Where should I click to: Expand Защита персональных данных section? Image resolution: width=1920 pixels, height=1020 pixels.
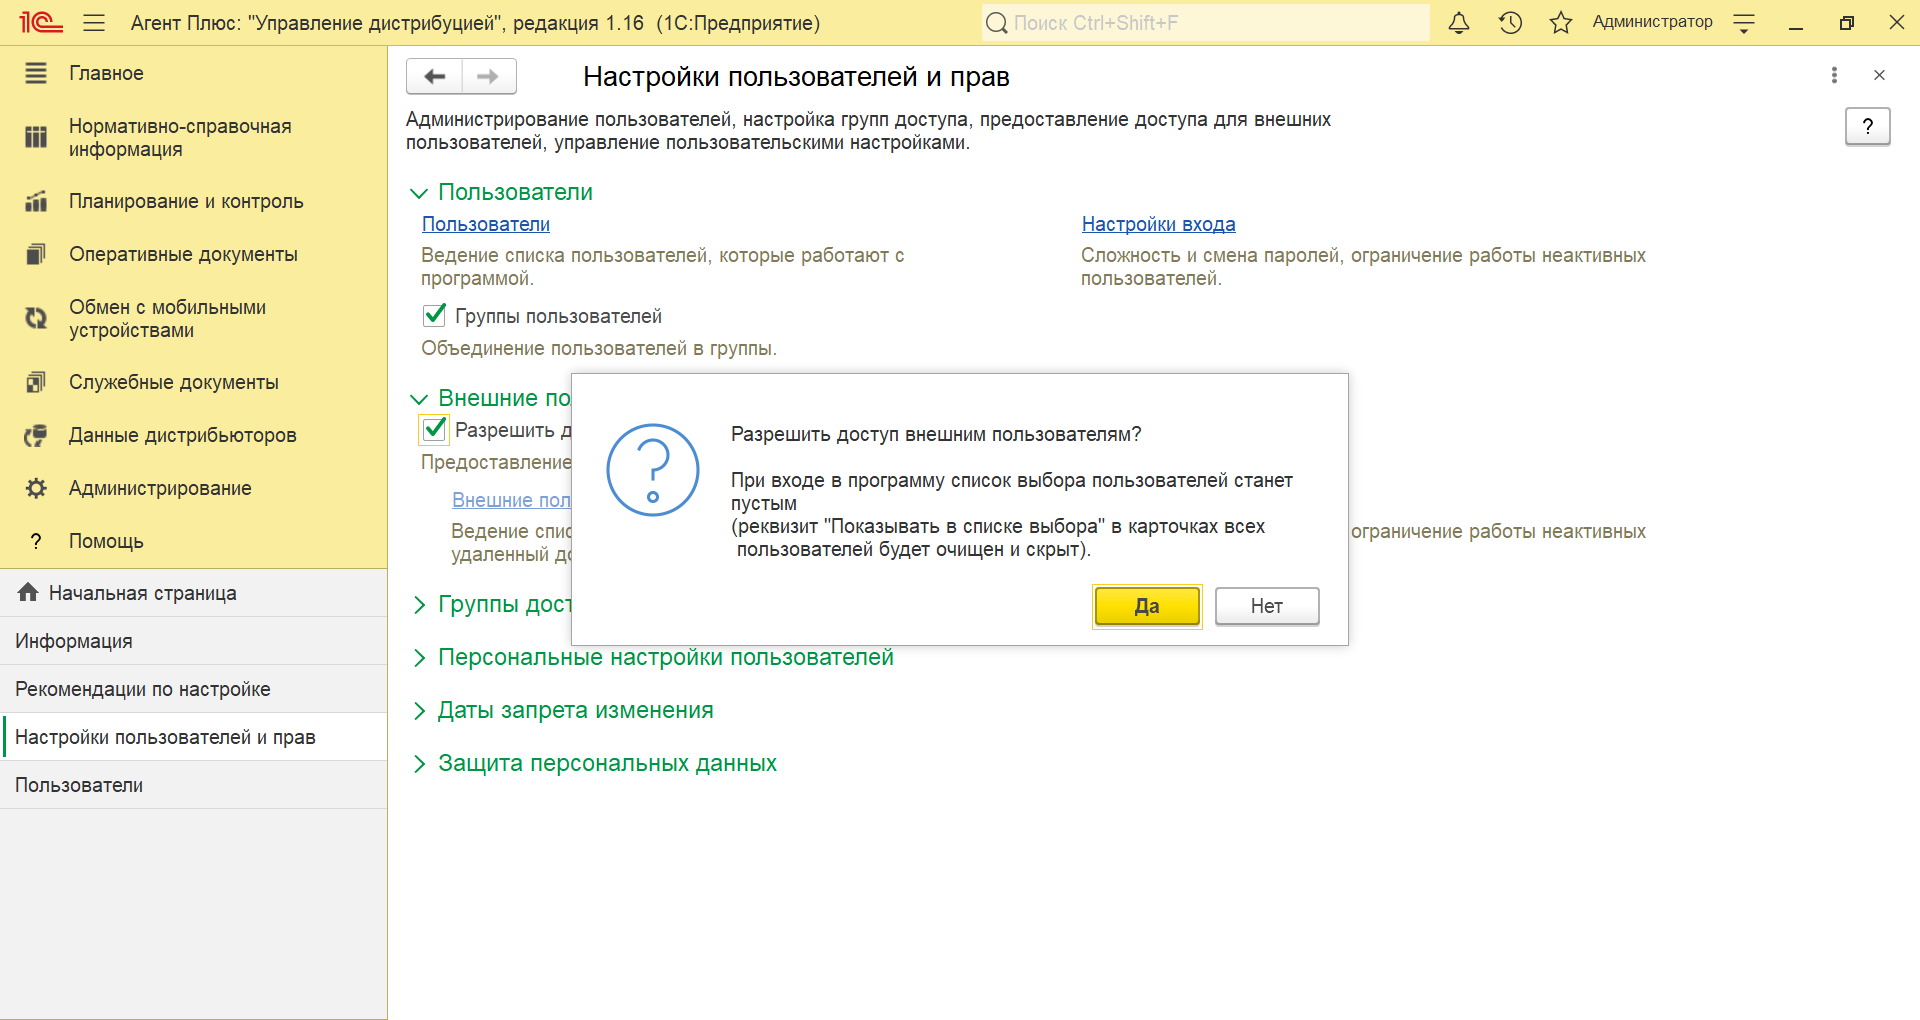(607, 763)
